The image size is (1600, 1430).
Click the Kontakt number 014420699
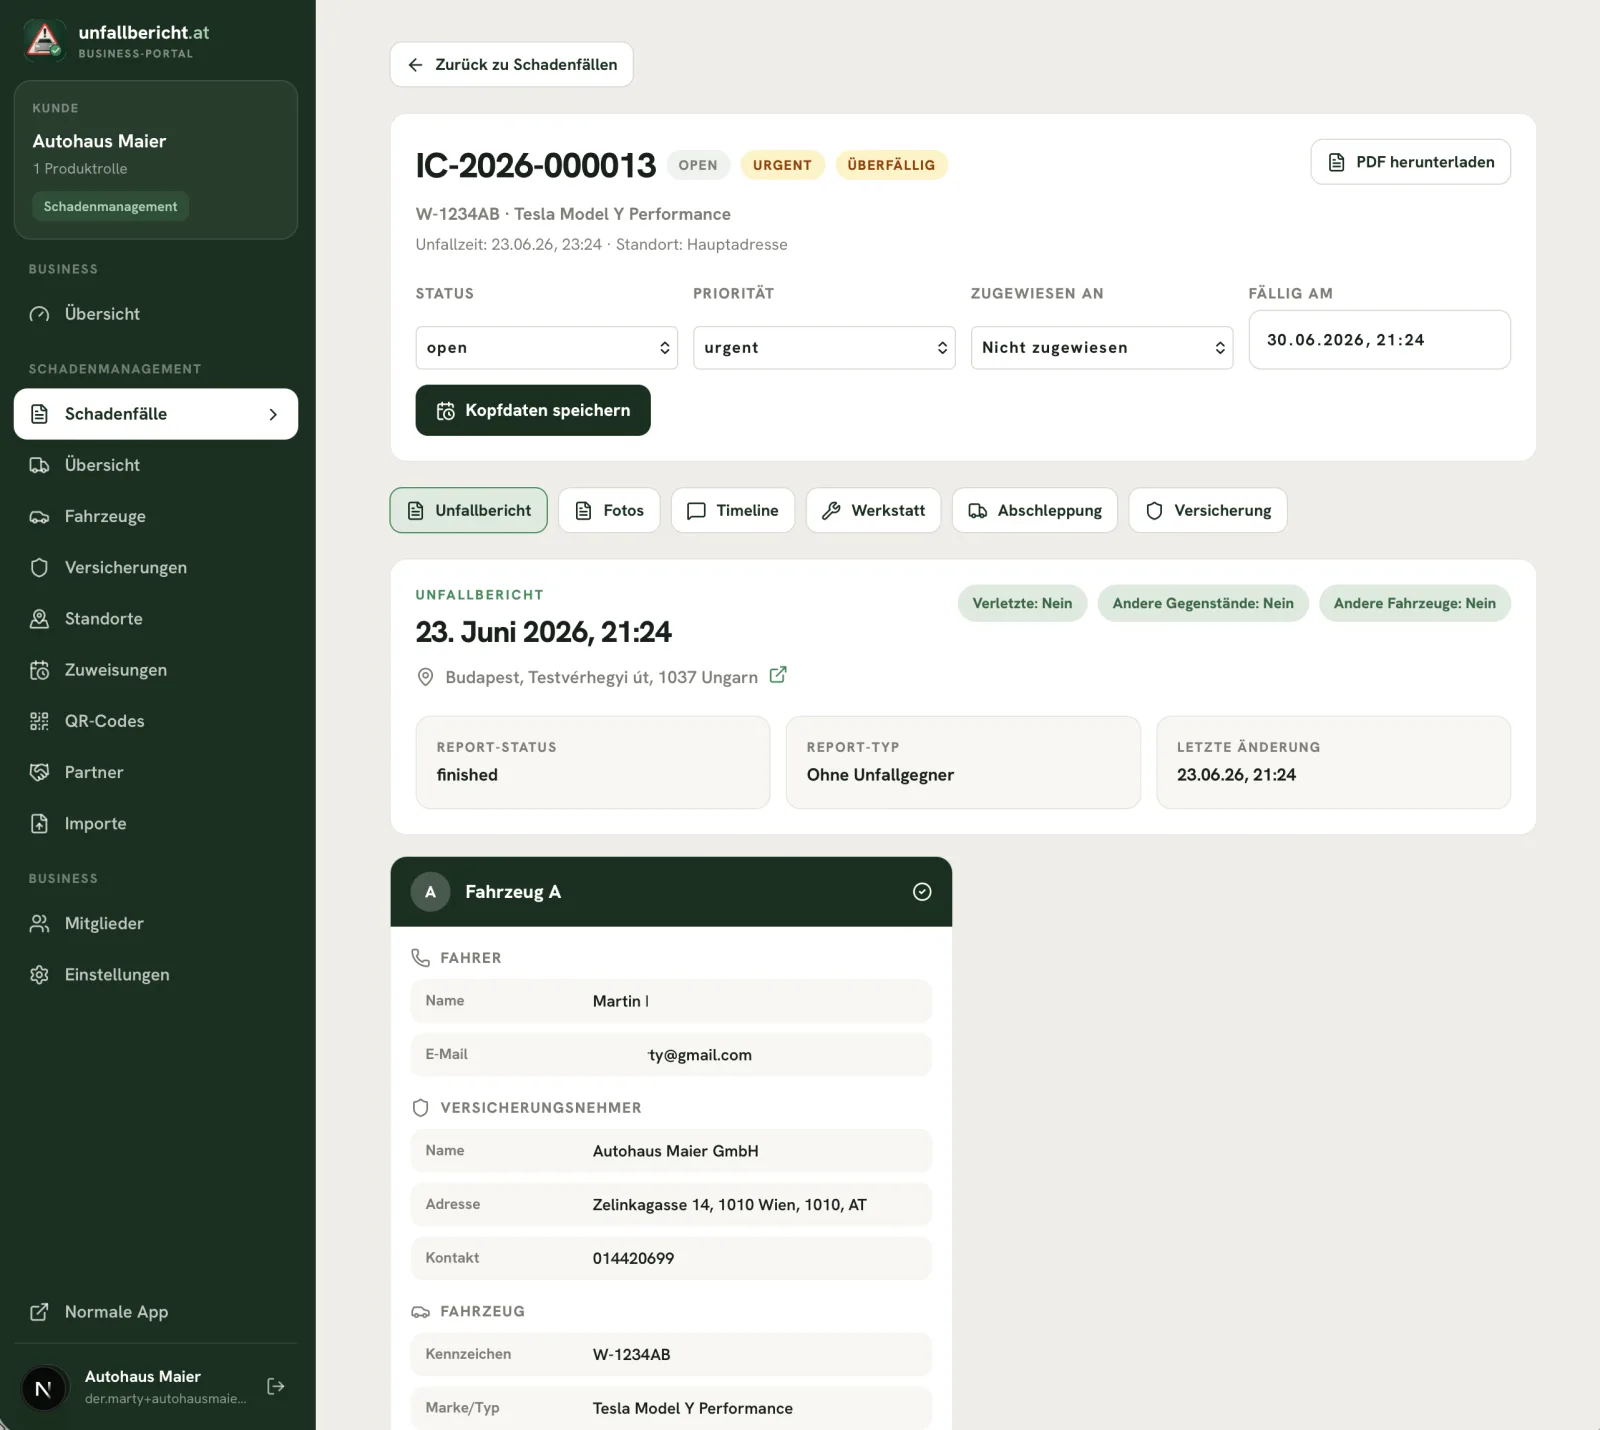(x=633, y=1258)
